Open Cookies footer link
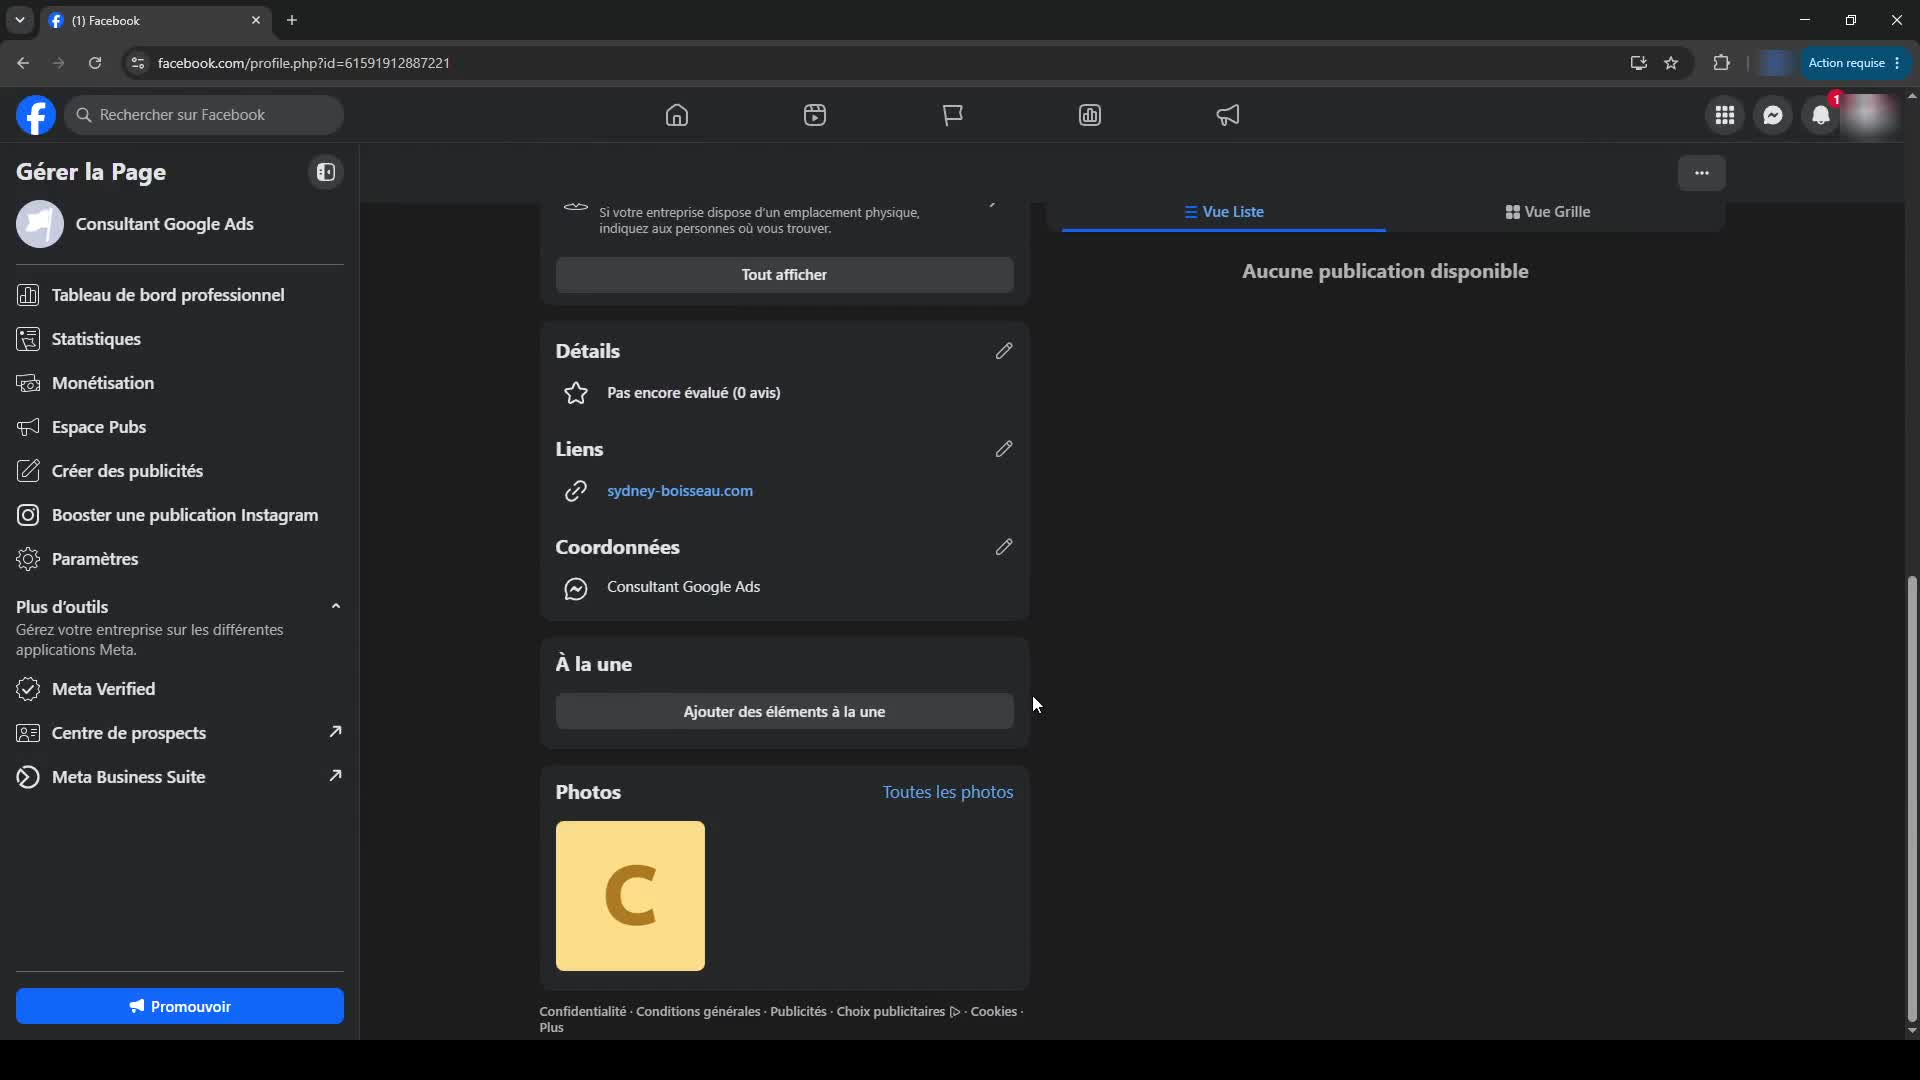This screenshot has width=1920, height=1080. click(994, 1012)
